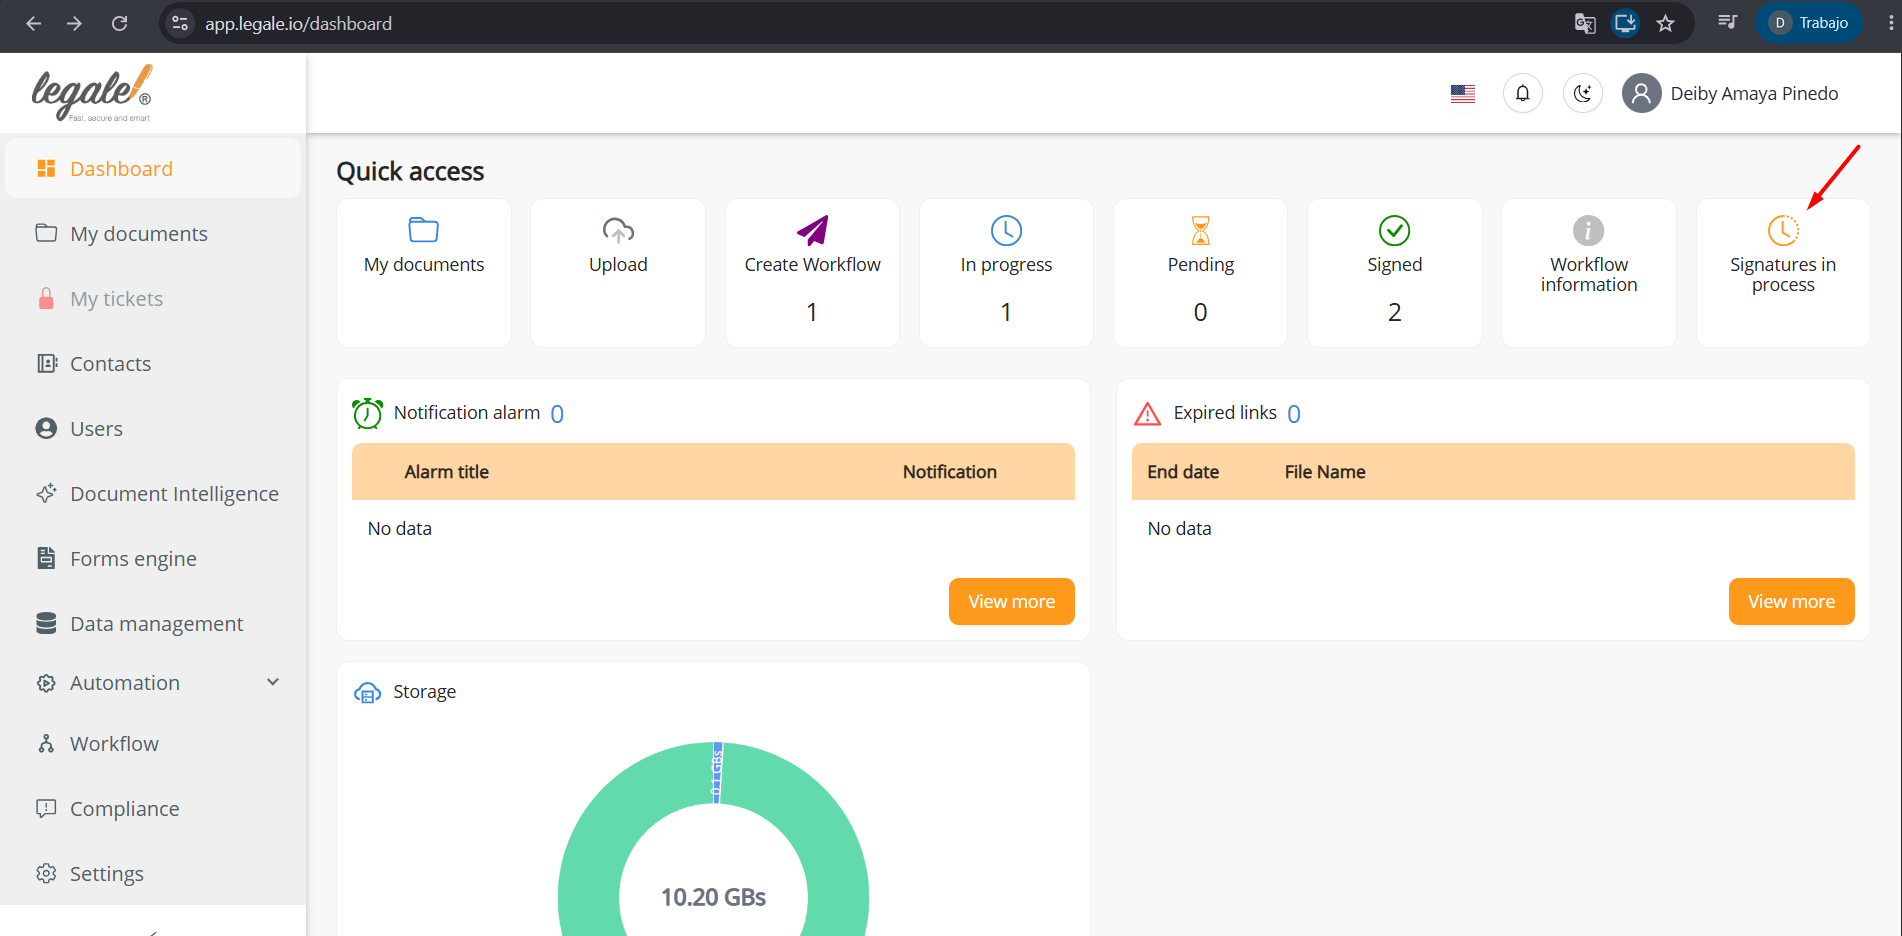
Task: Select the Pending hourglass card
Action: tap(1200, 272)
